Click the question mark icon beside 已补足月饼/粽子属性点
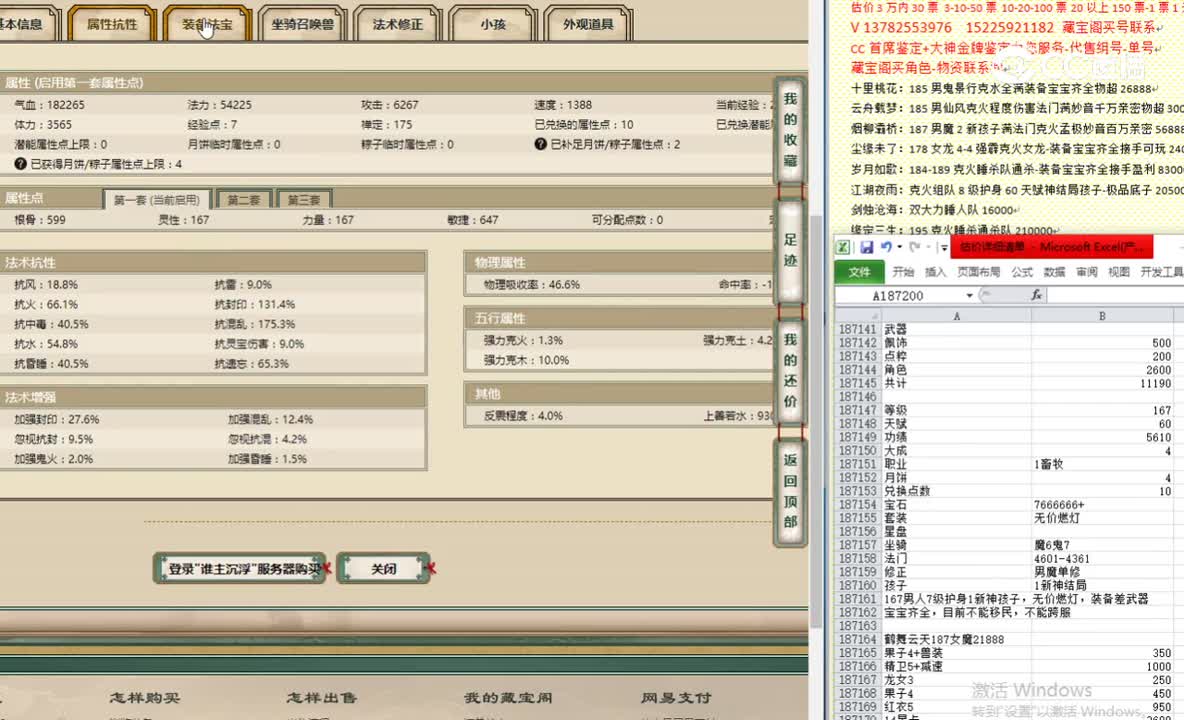Screen dimensions: 1184x720 (x=540, y=143)
